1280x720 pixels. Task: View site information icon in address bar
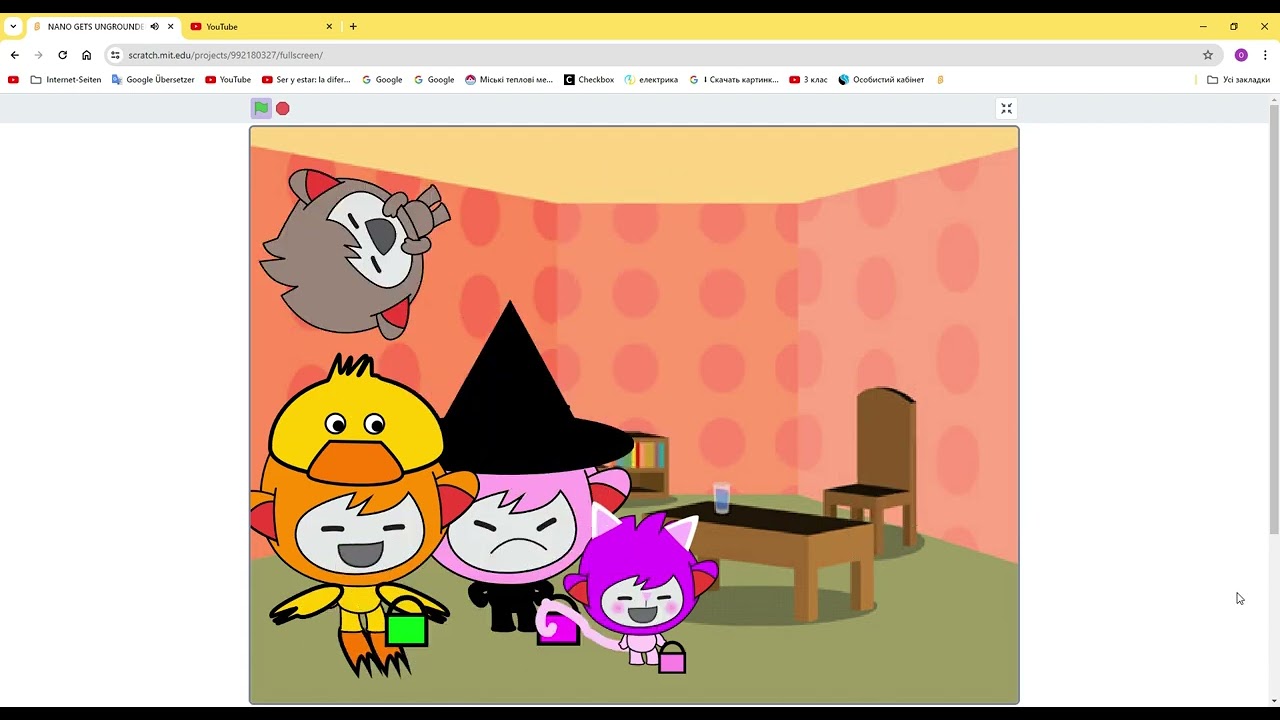115,55
